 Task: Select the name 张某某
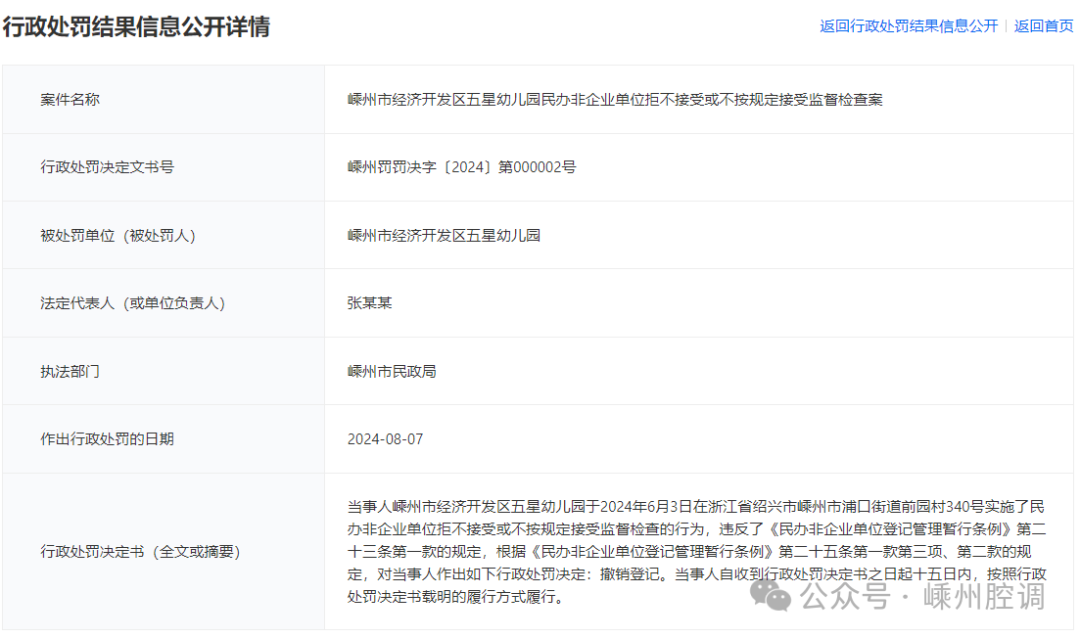(370, 303)
